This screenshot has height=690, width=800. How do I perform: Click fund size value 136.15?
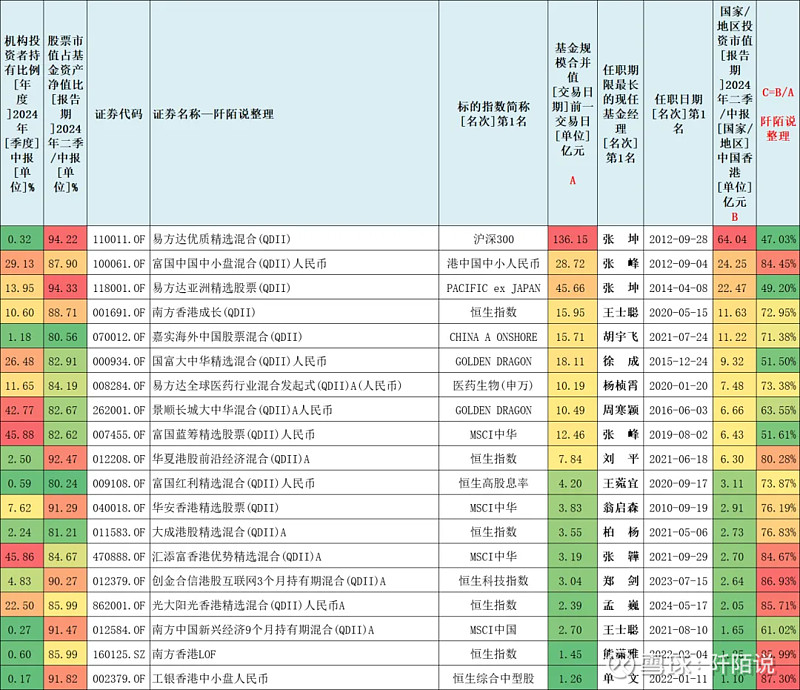(570, 239)
